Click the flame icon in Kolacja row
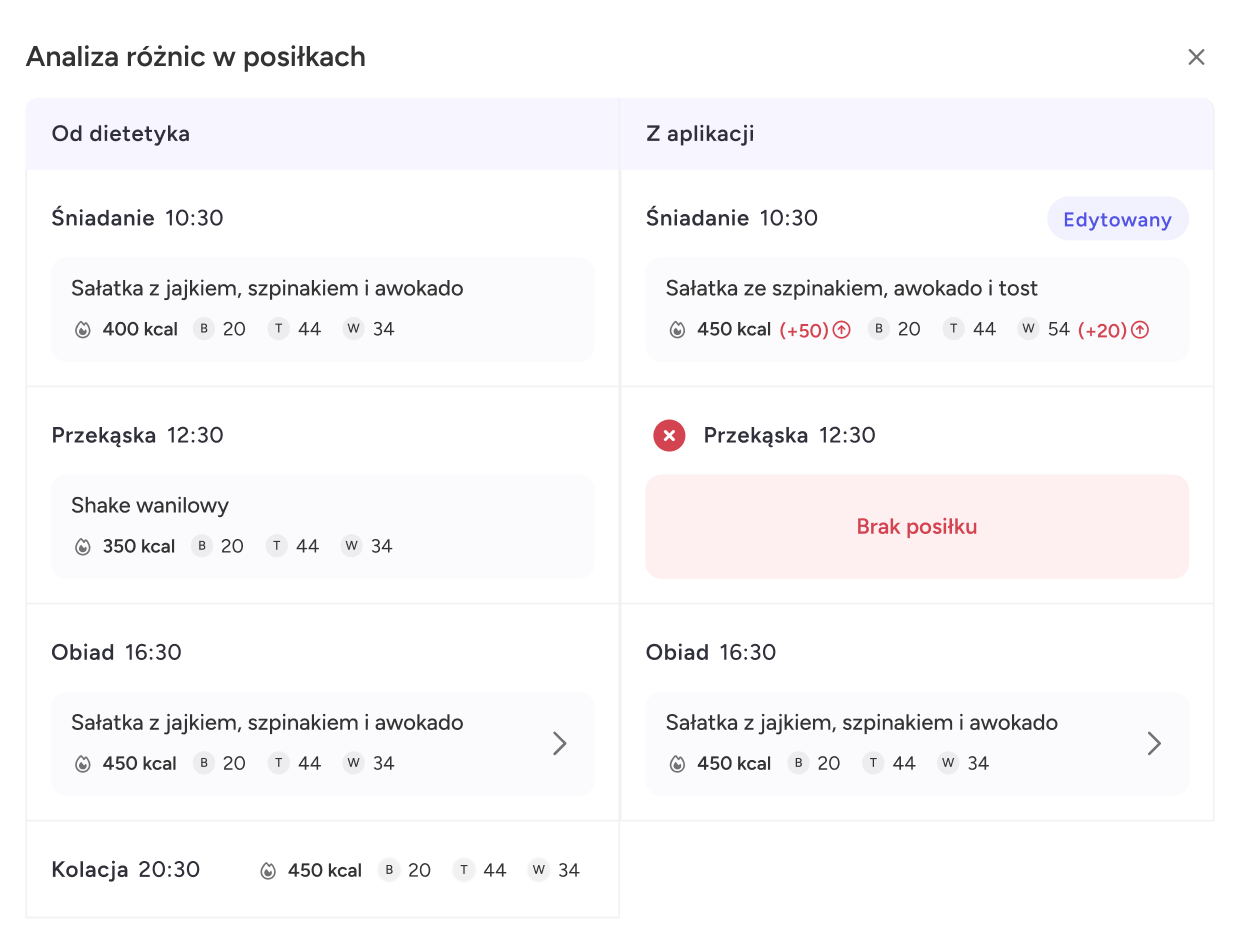1240x951 pixels. pos(268,870)
